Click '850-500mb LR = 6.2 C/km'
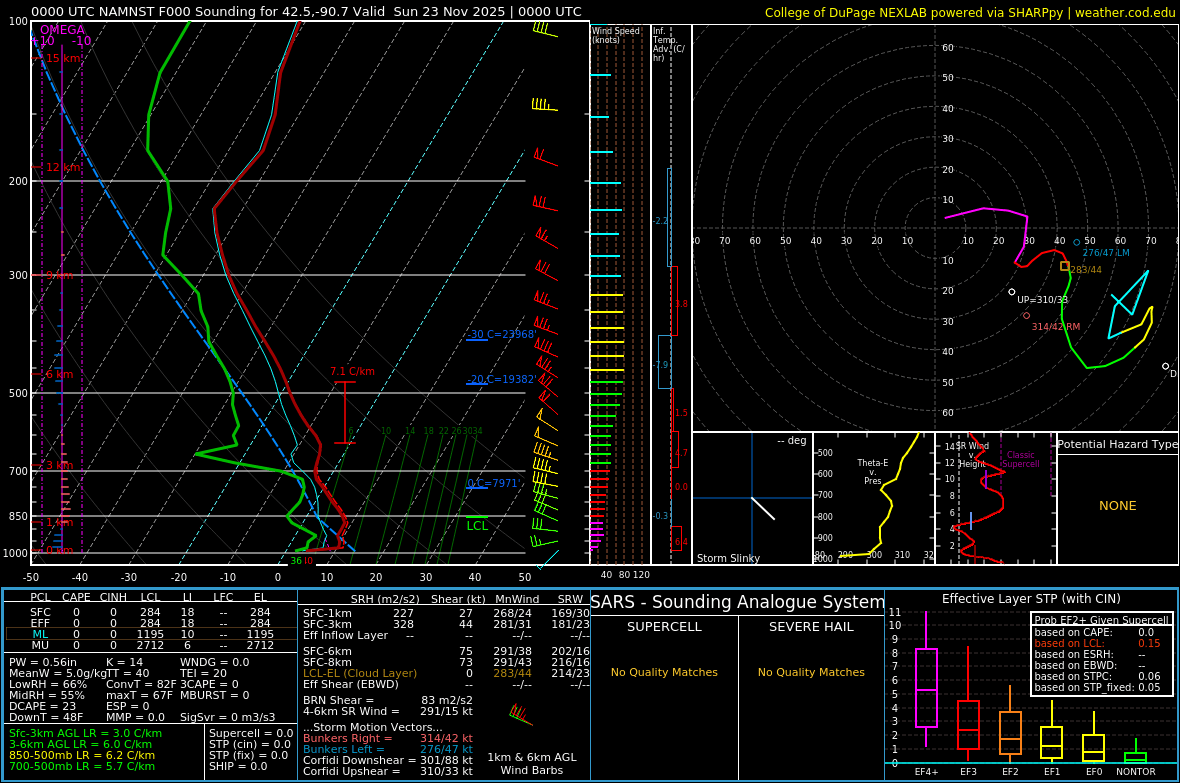Screen dimensions: 1180x783 [x=82, y=755]
